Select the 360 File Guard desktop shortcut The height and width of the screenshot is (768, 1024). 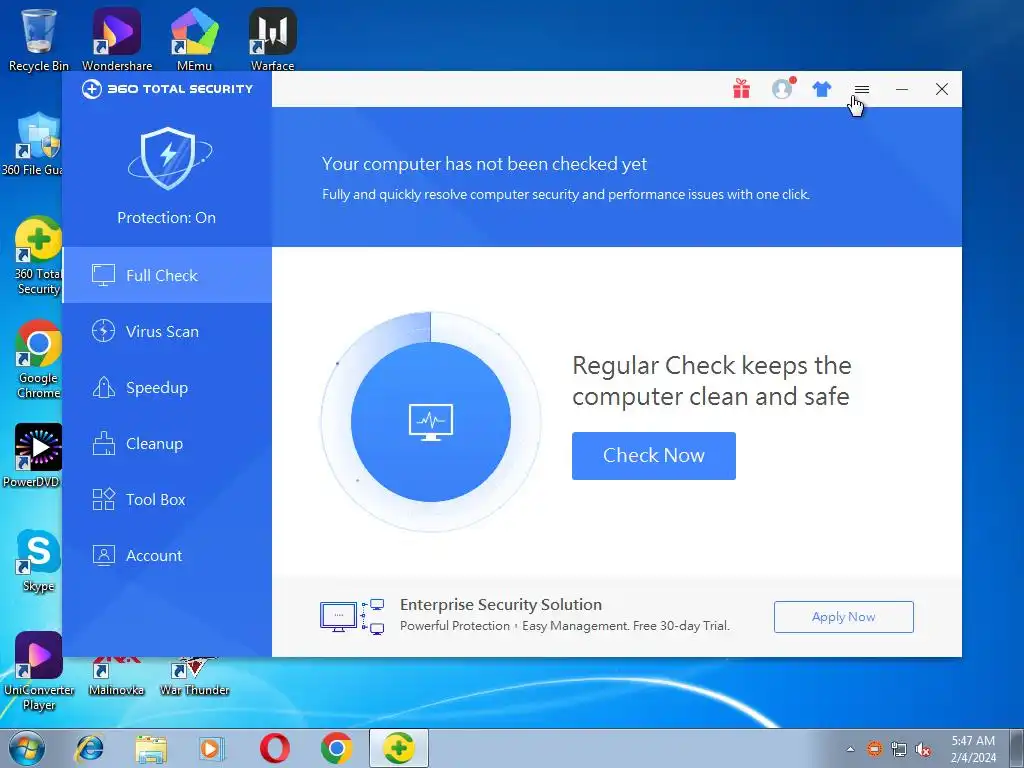(x=33, y=144)
